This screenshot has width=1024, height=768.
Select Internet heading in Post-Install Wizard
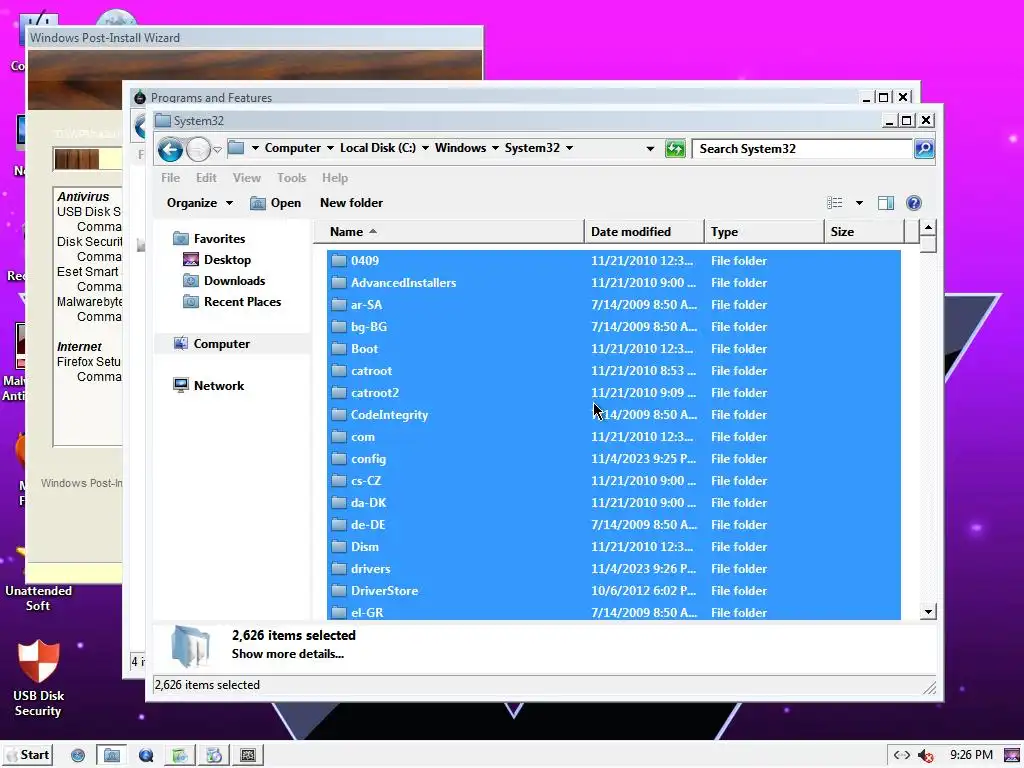pyautogui.click(x=79, y=347)
